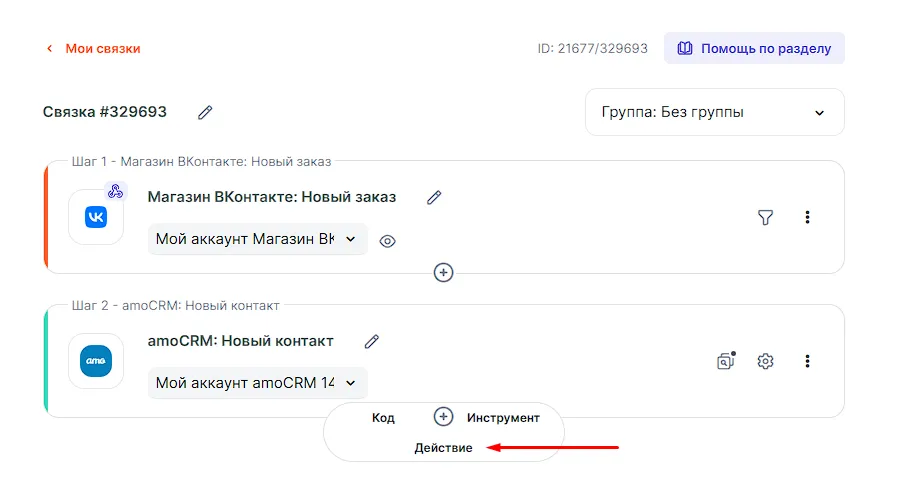Viewport: 904px width, 492px height.
Task: Choose Действие in the add step menu
Action: [x=443, y=448]
